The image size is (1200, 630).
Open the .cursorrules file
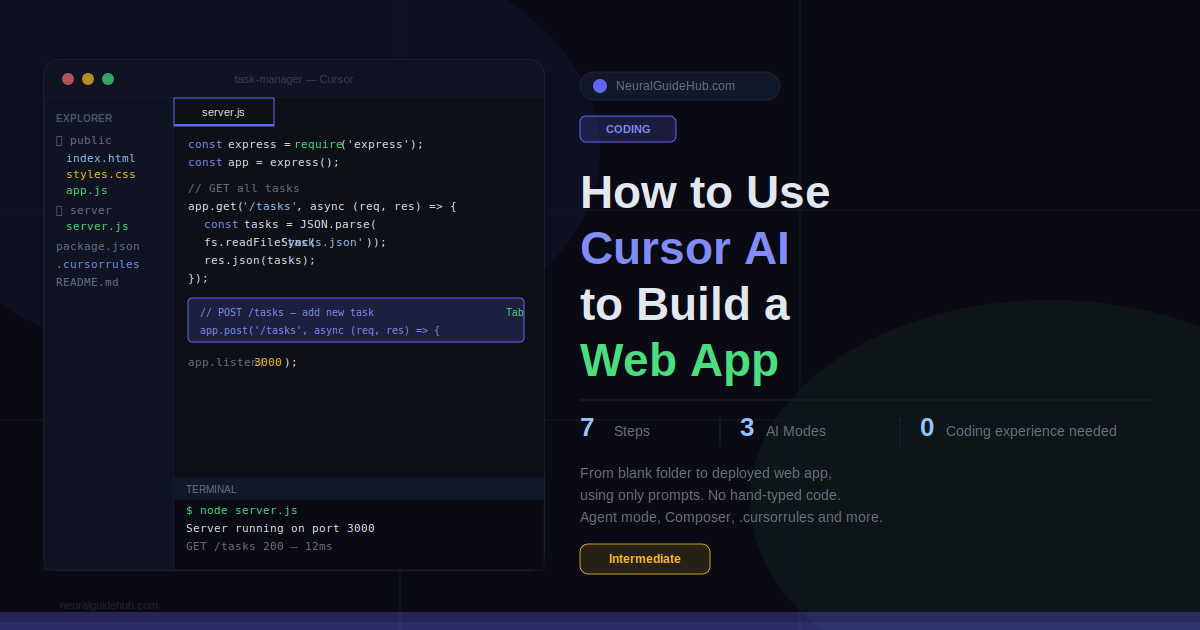98,264
